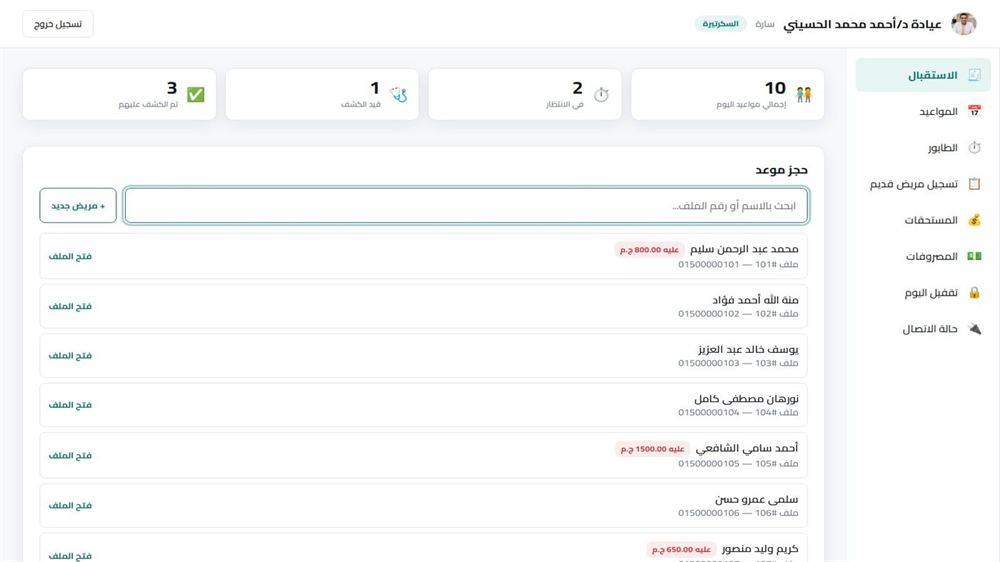
Task: Click the 800.00 ج.م debt badge
Action: tap(649, 249)
